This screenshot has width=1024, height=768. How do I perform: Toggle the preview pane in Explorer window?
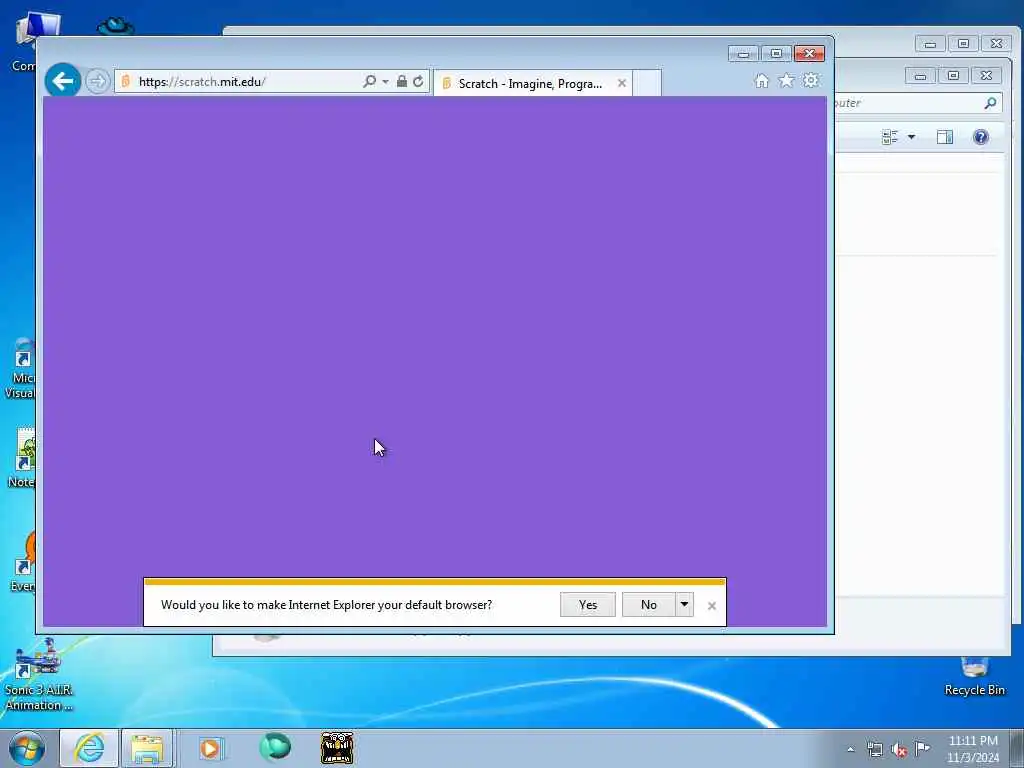pyautogui.click(x=944, y=137)
